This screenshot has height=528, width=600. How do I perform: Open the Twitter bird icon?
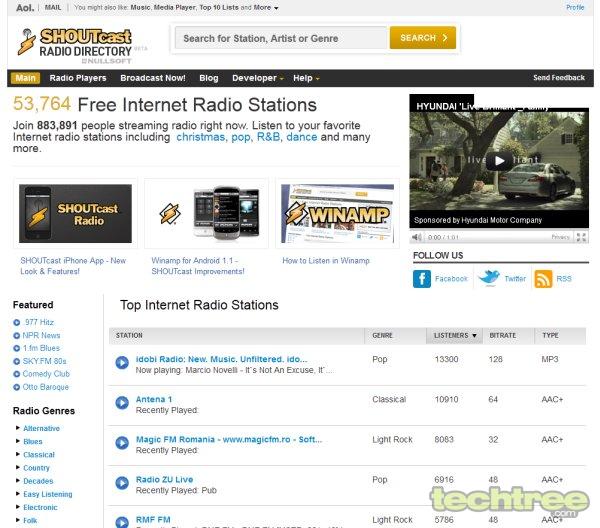pos(489,278)
